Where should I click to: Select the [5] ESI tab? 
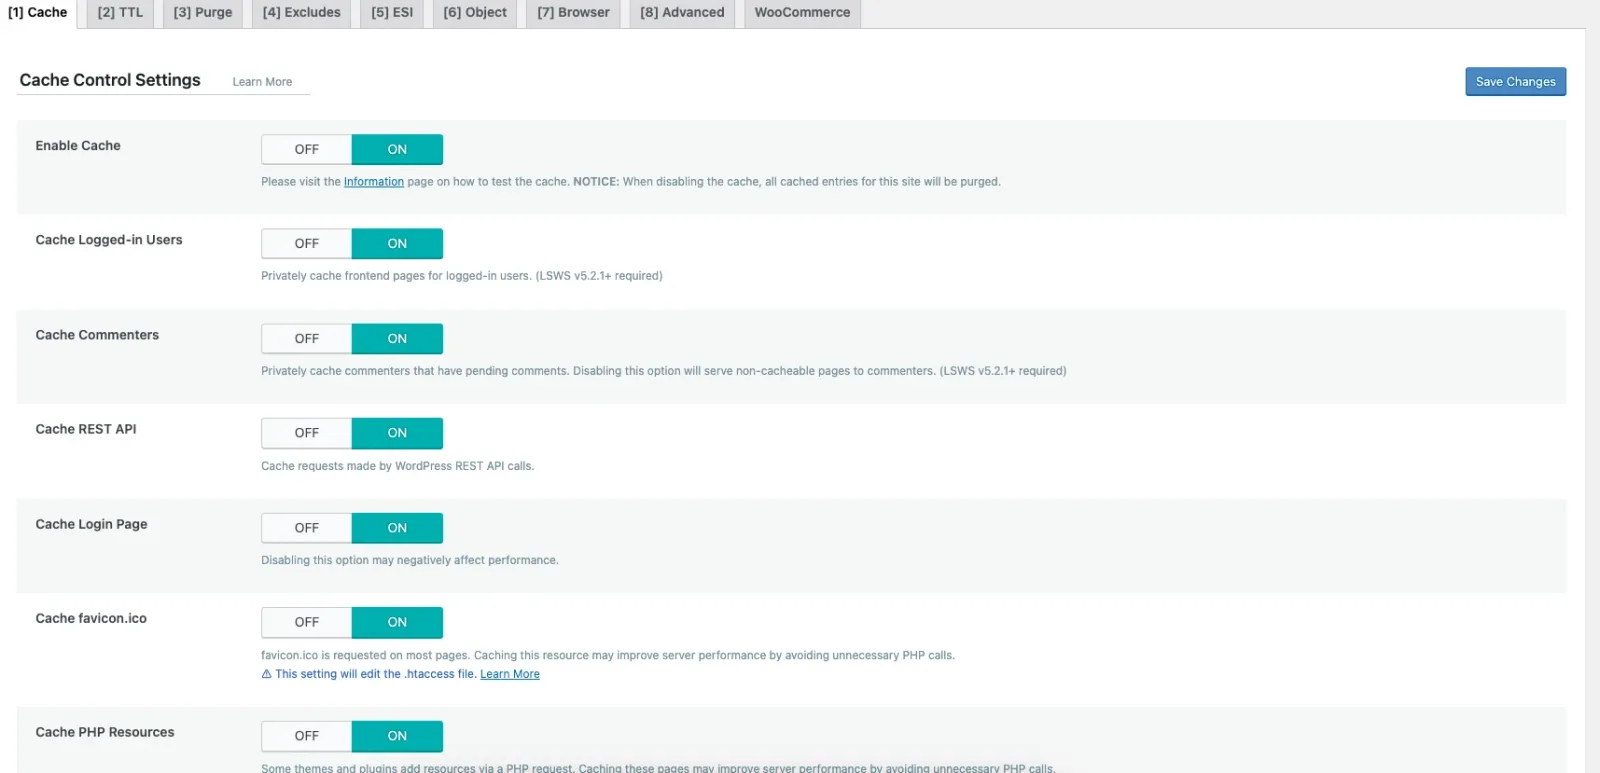[392, 13]
